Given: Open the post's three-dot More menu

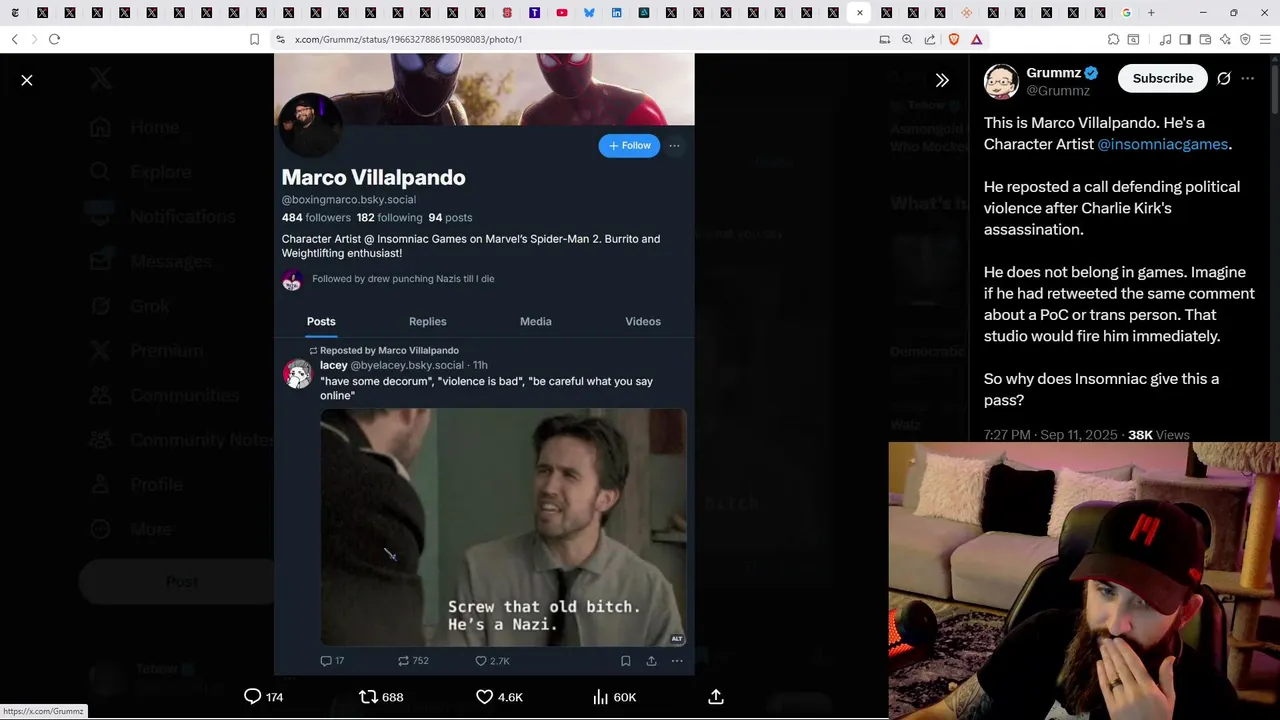Looking at the screenshot, I should point(1248,78).
